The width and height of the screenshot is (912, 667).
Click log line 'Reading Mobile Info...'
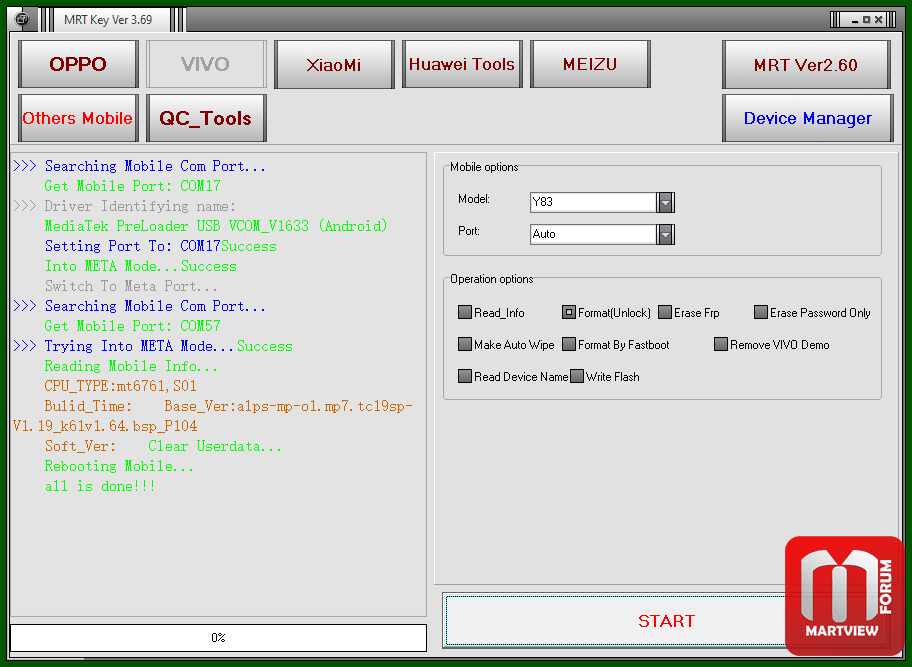click(131, 366)
